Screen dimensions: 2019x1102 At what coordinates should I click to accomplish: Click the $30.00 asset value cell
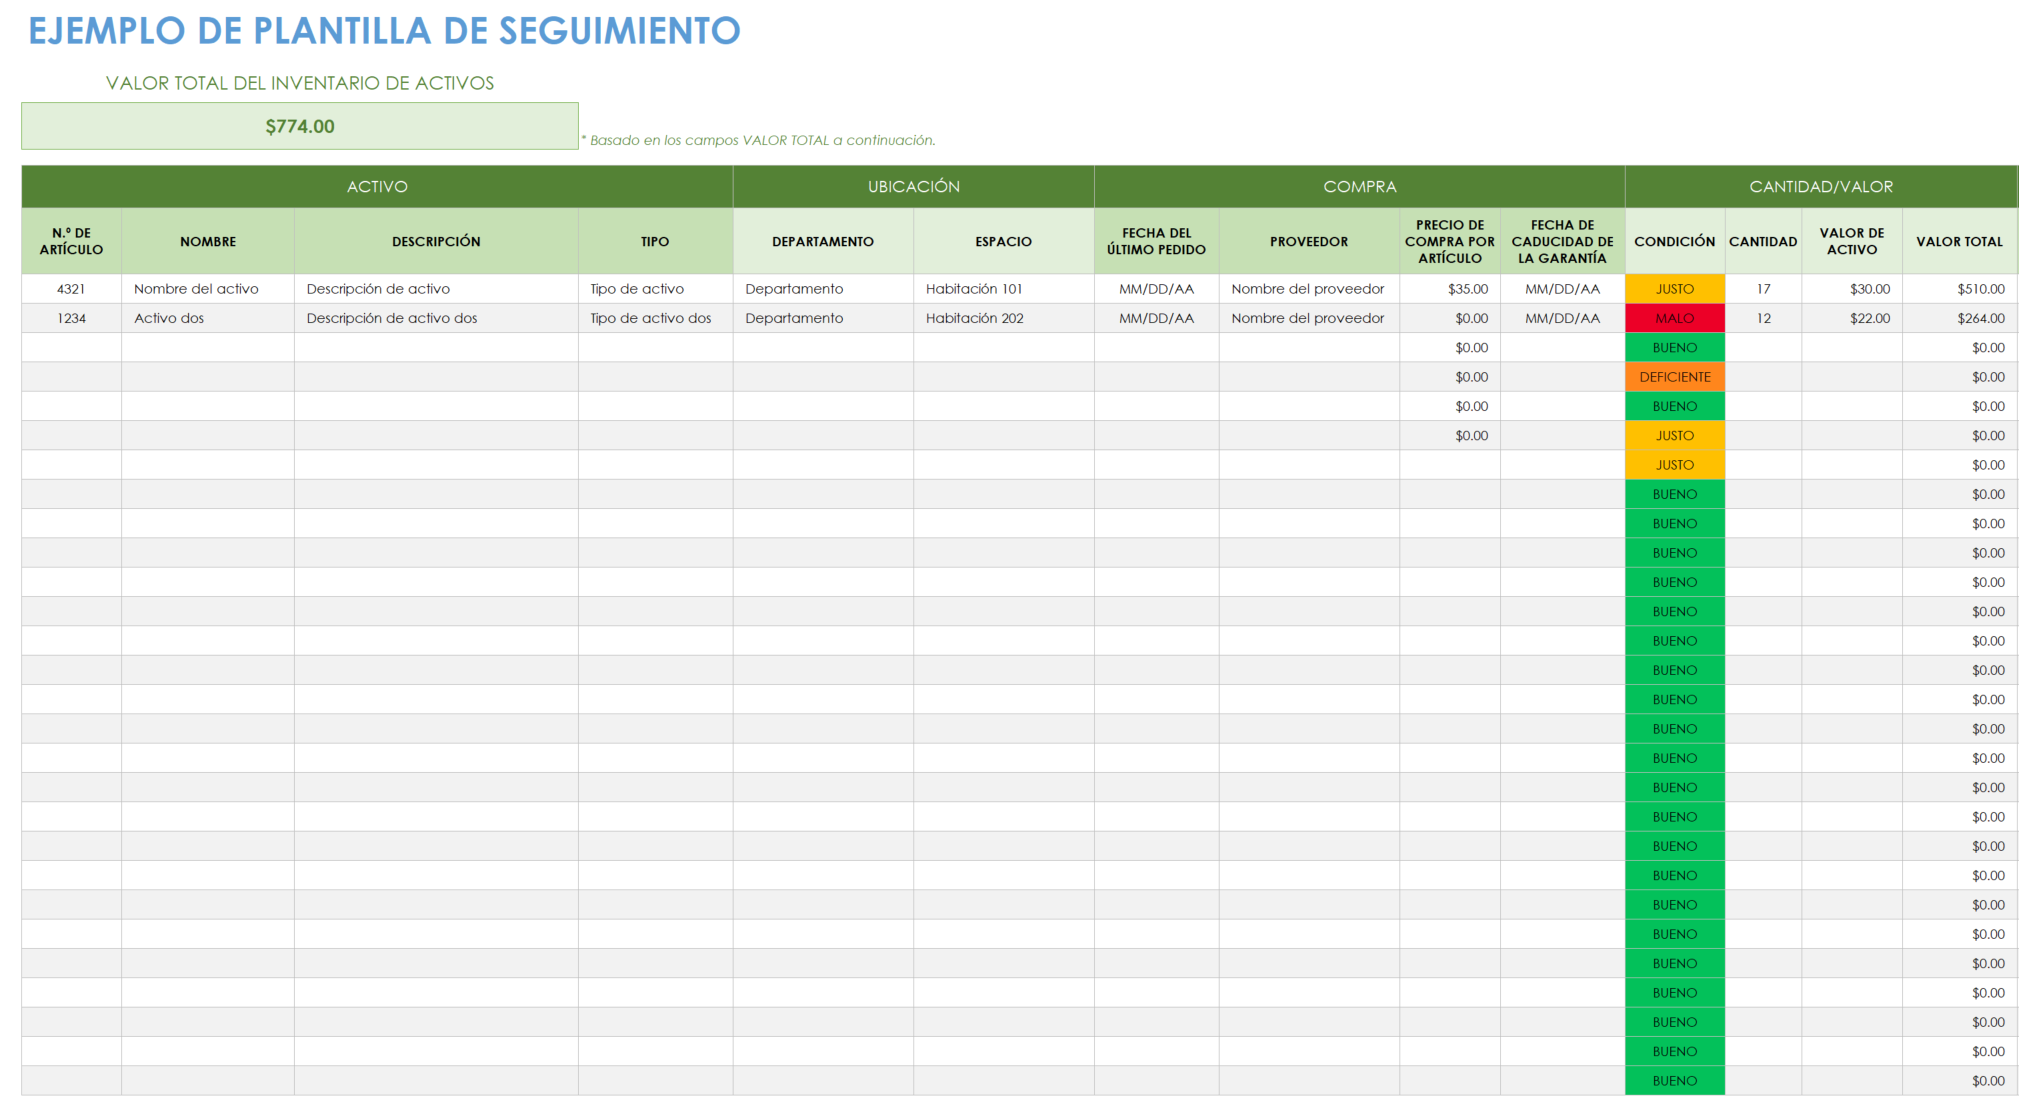point(1852,289)
